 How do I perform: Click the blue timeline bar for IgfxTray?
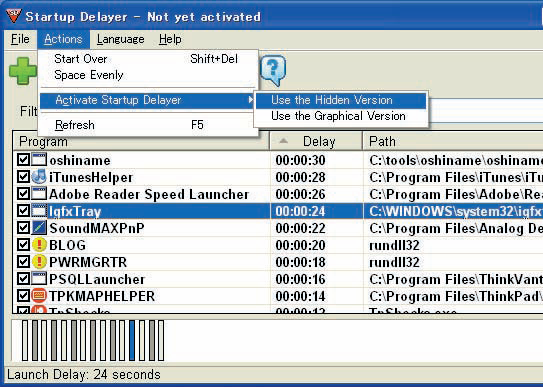coord(132,341)
